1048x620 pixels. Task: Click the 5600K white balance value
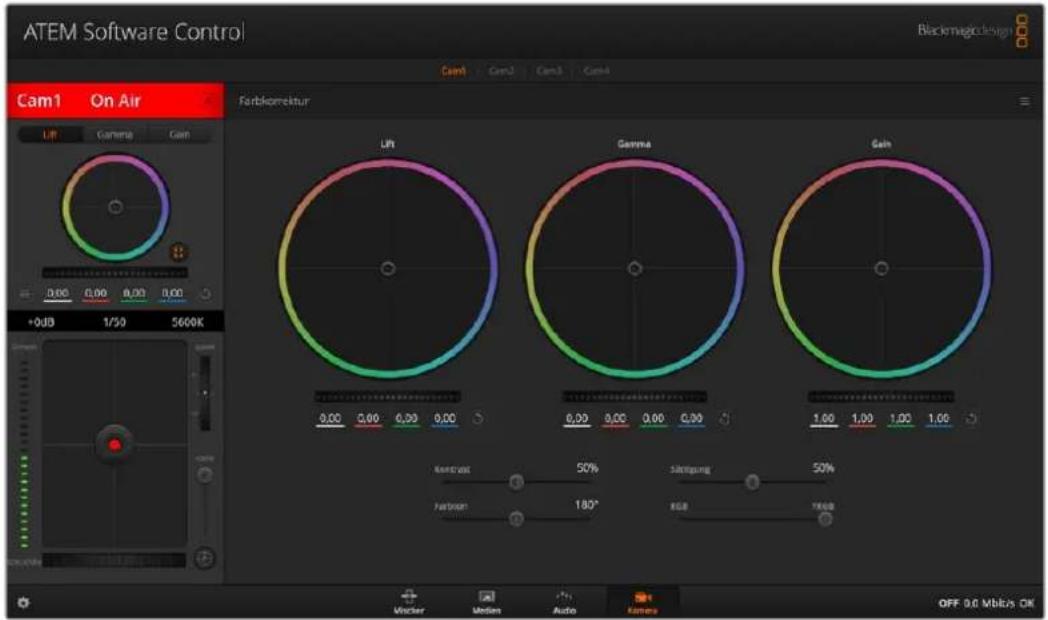pyautogui.click(x=187, y=322)
